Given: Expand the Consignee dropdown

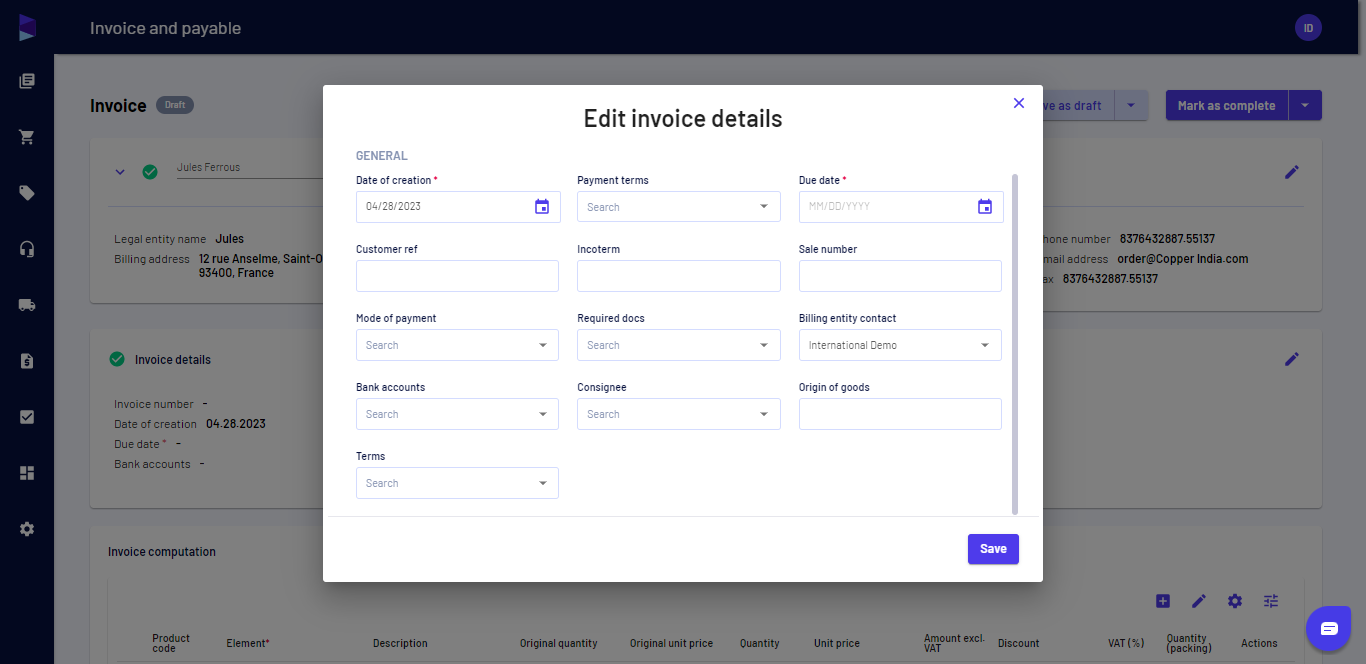Looking at the screenshot, I should coord(764,414).
